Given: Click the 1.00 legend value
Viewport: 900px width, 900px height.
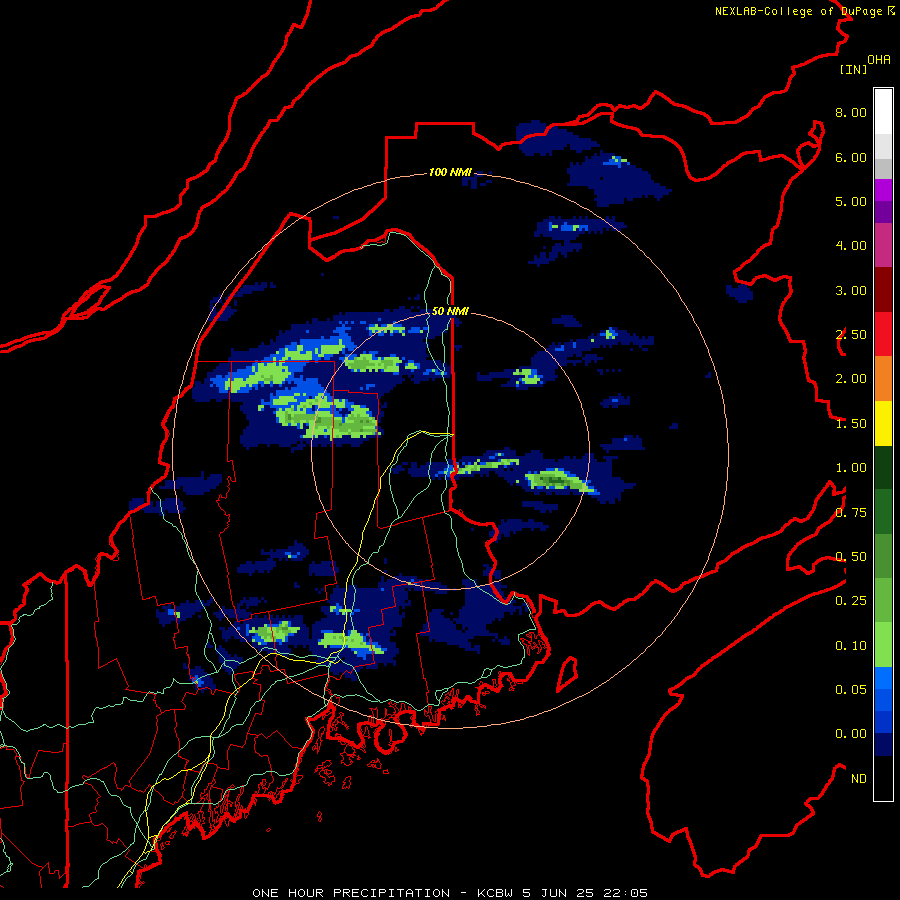Looking at the screenshot, I should point(851,468).
